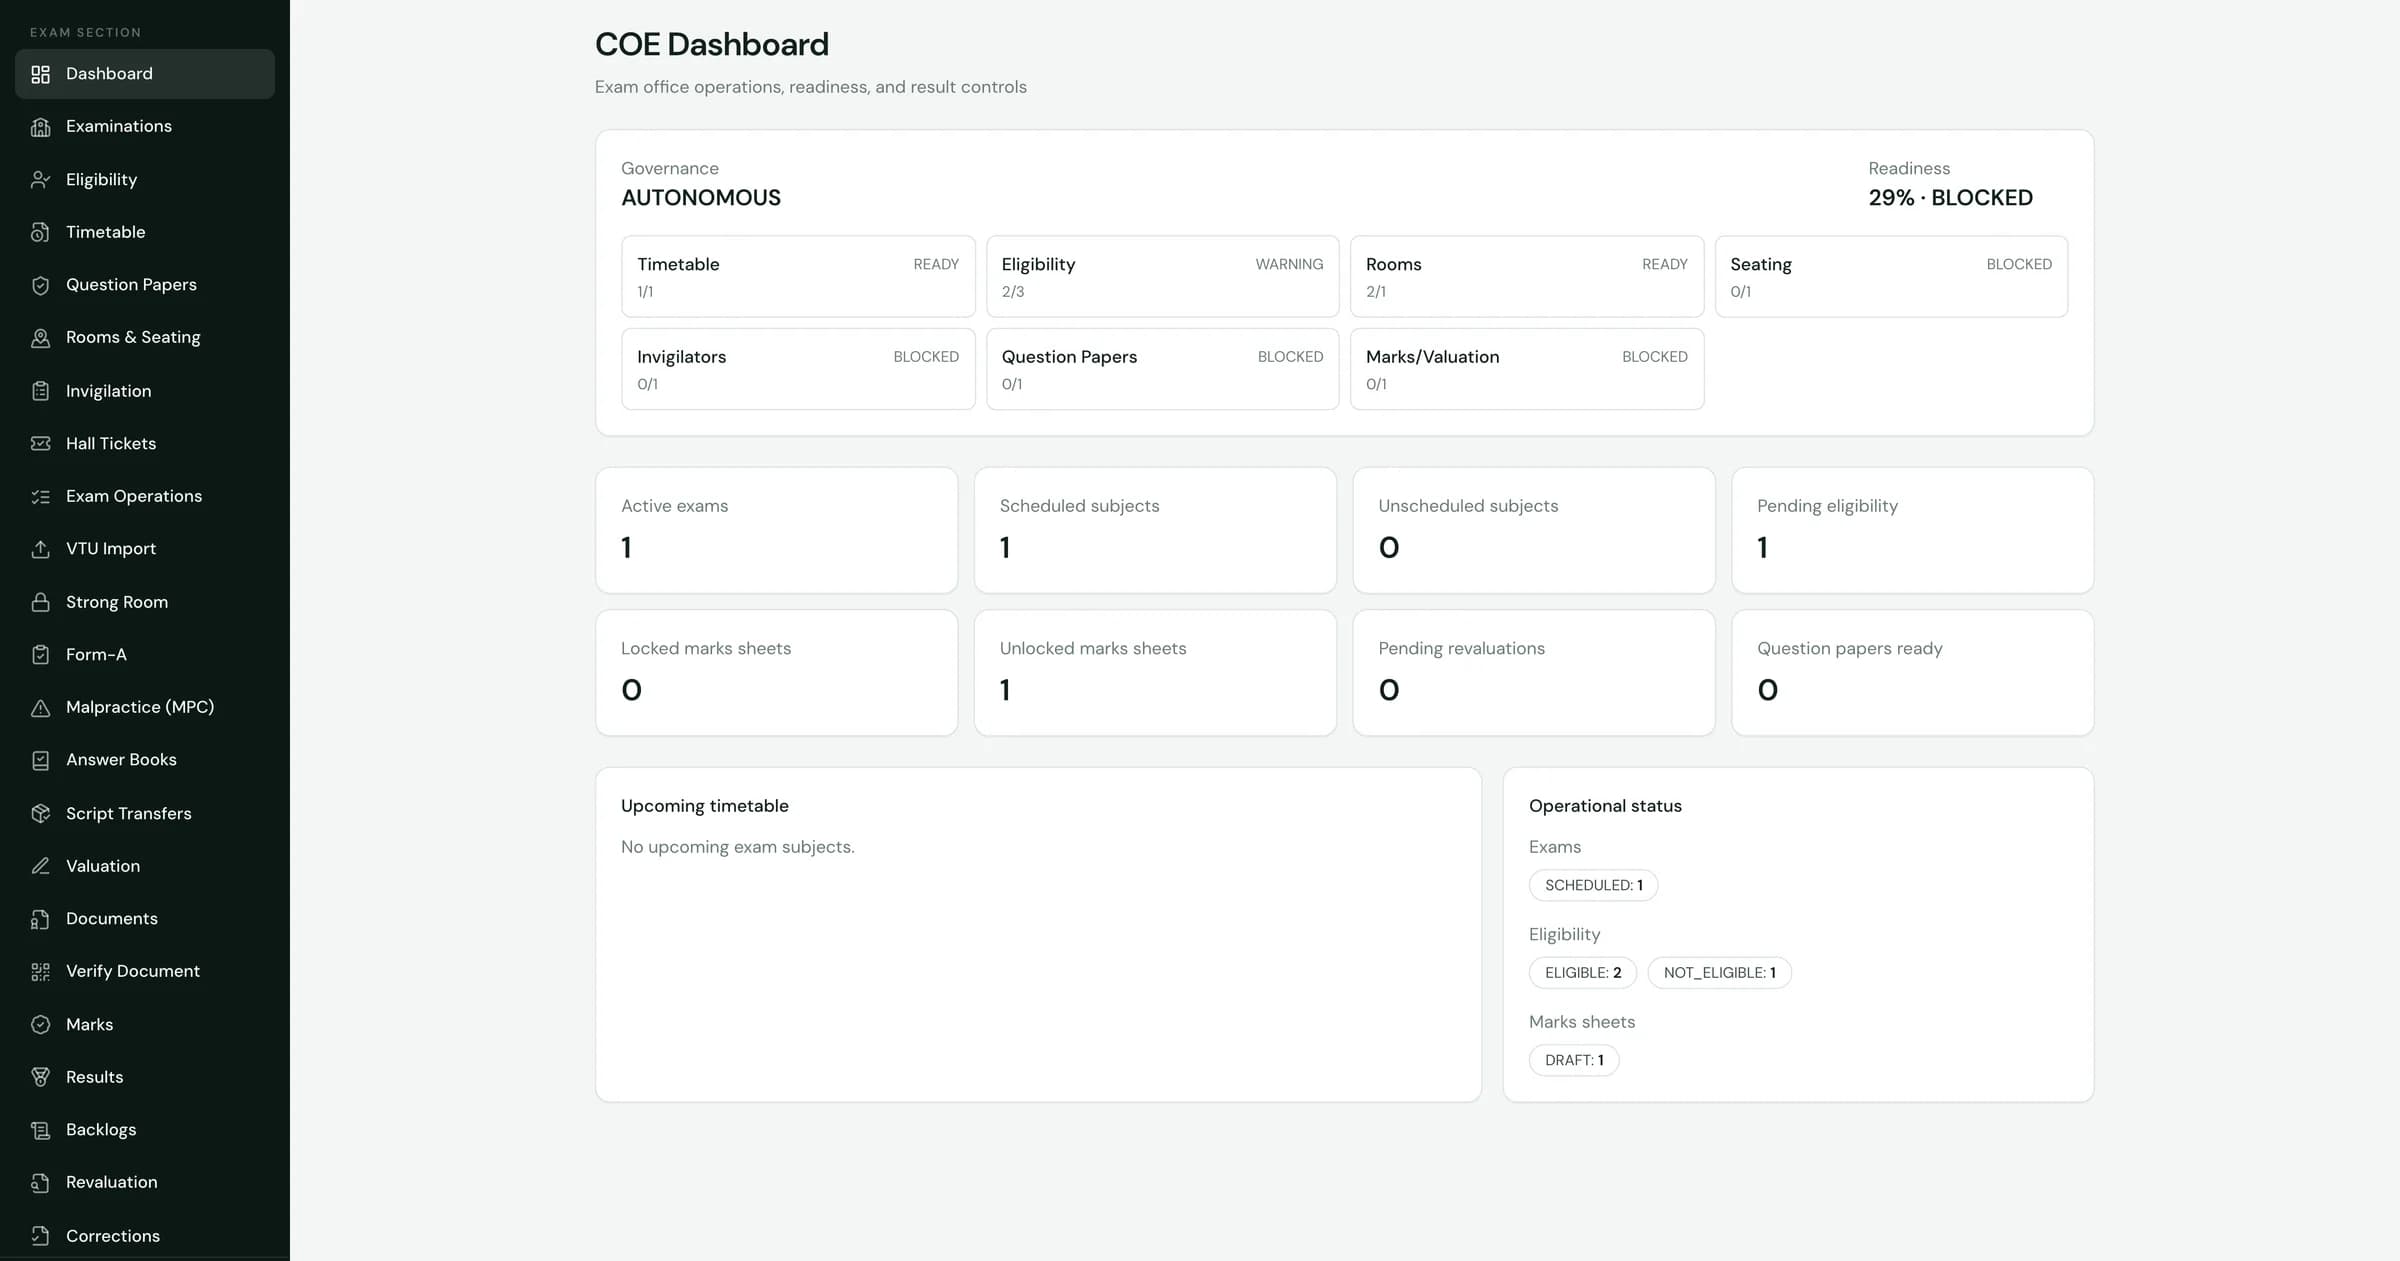
Task: Click the Unlocked marks sheets stat card
Action: [x=1155, y=673]
